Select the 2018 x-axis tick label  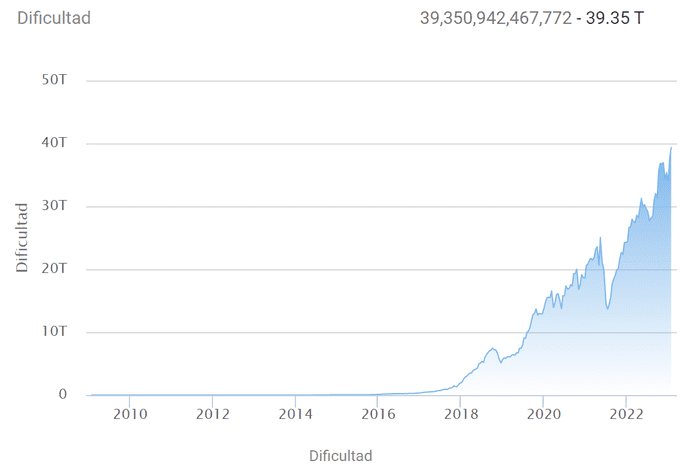460,414
